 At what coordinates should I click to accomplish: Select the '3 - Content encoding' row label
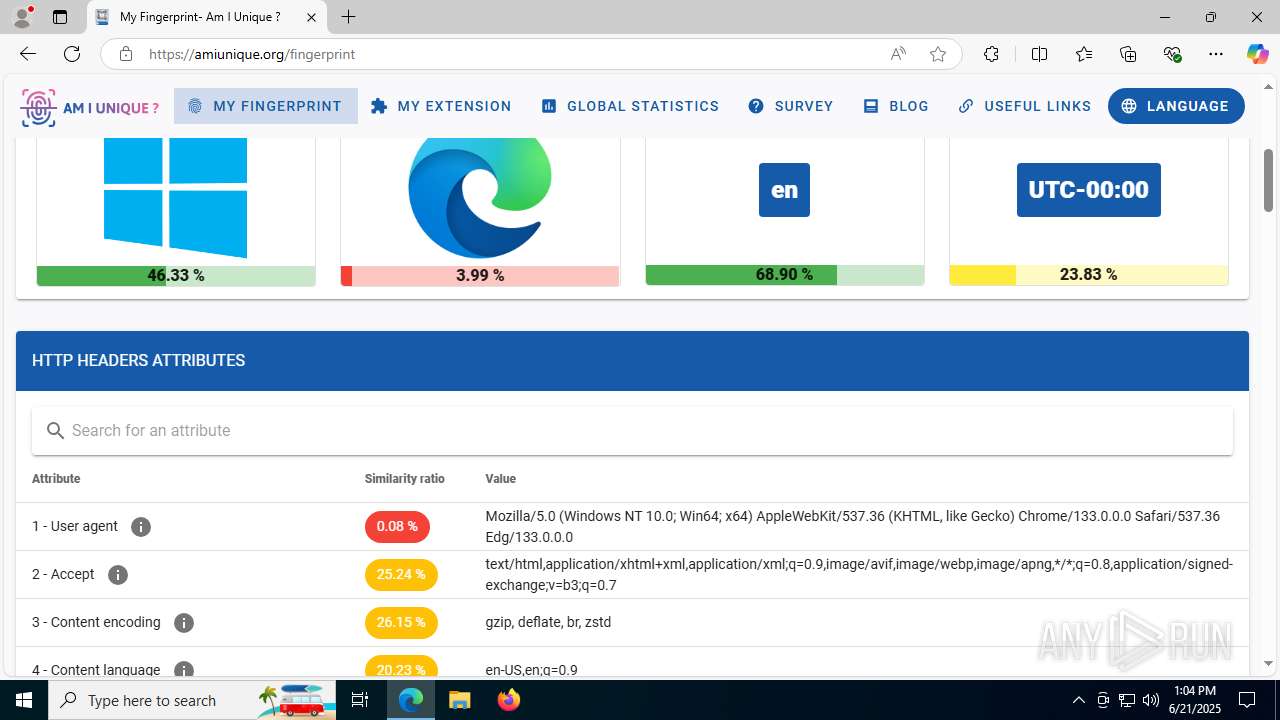pyautogui.click(x=96, y=622)
